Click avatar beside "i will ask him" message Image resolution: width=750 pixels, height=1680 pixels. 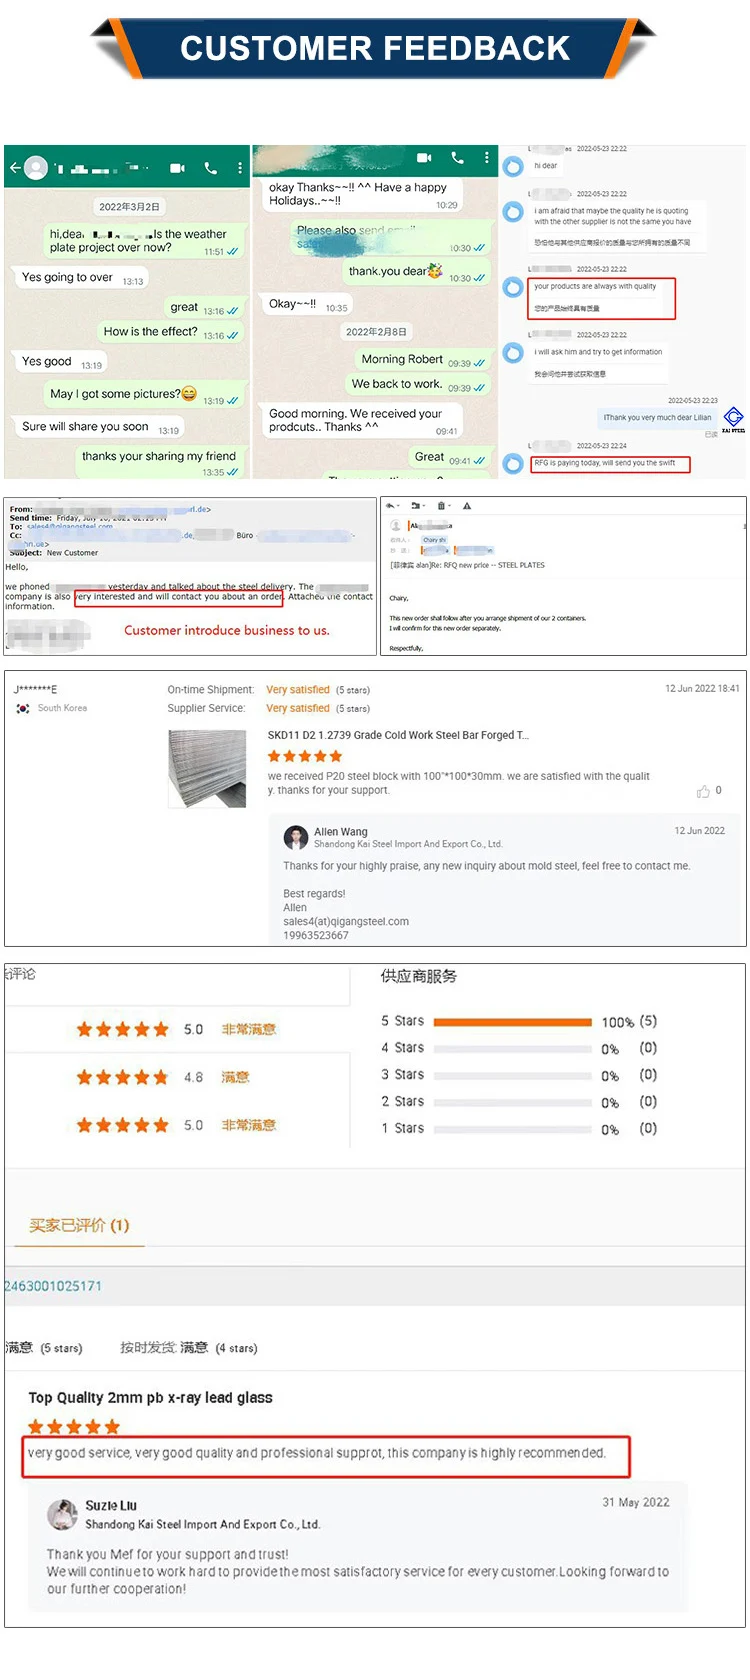(x=513, y=353)
